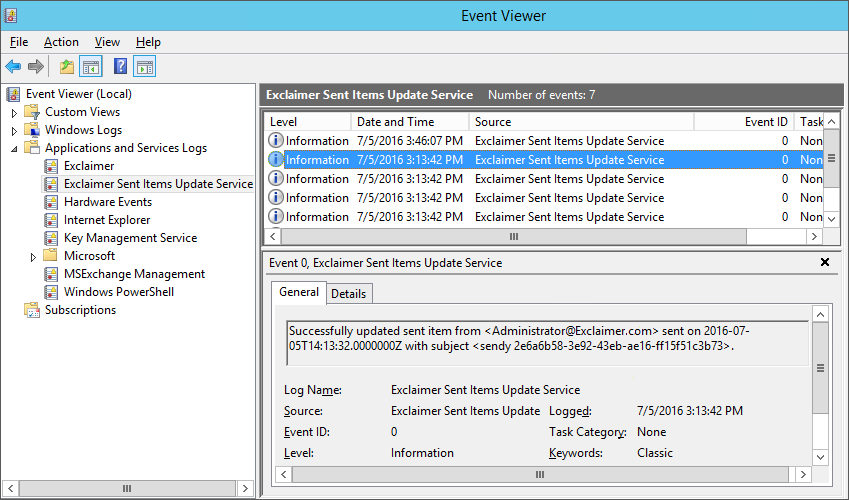Click info icon of 3:46:07 PM event

click(276, 140)
